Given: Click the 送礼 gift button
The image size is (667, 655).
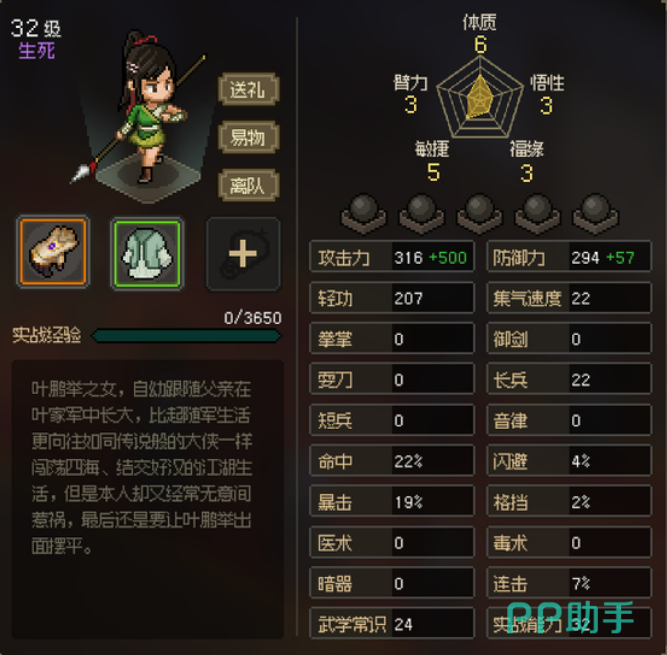Looking at the screenshot, I should click(x=249, y=89).
